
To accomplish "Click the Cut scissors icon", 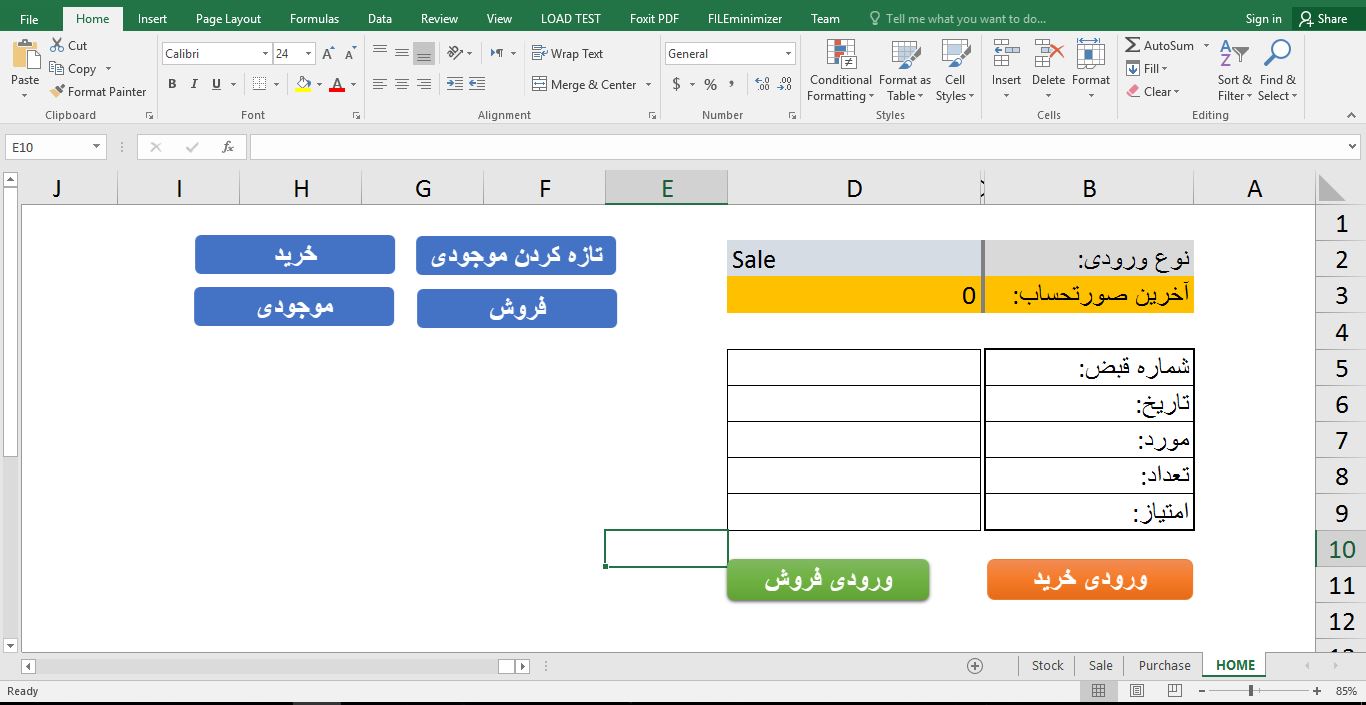I will tap(57, 46).
